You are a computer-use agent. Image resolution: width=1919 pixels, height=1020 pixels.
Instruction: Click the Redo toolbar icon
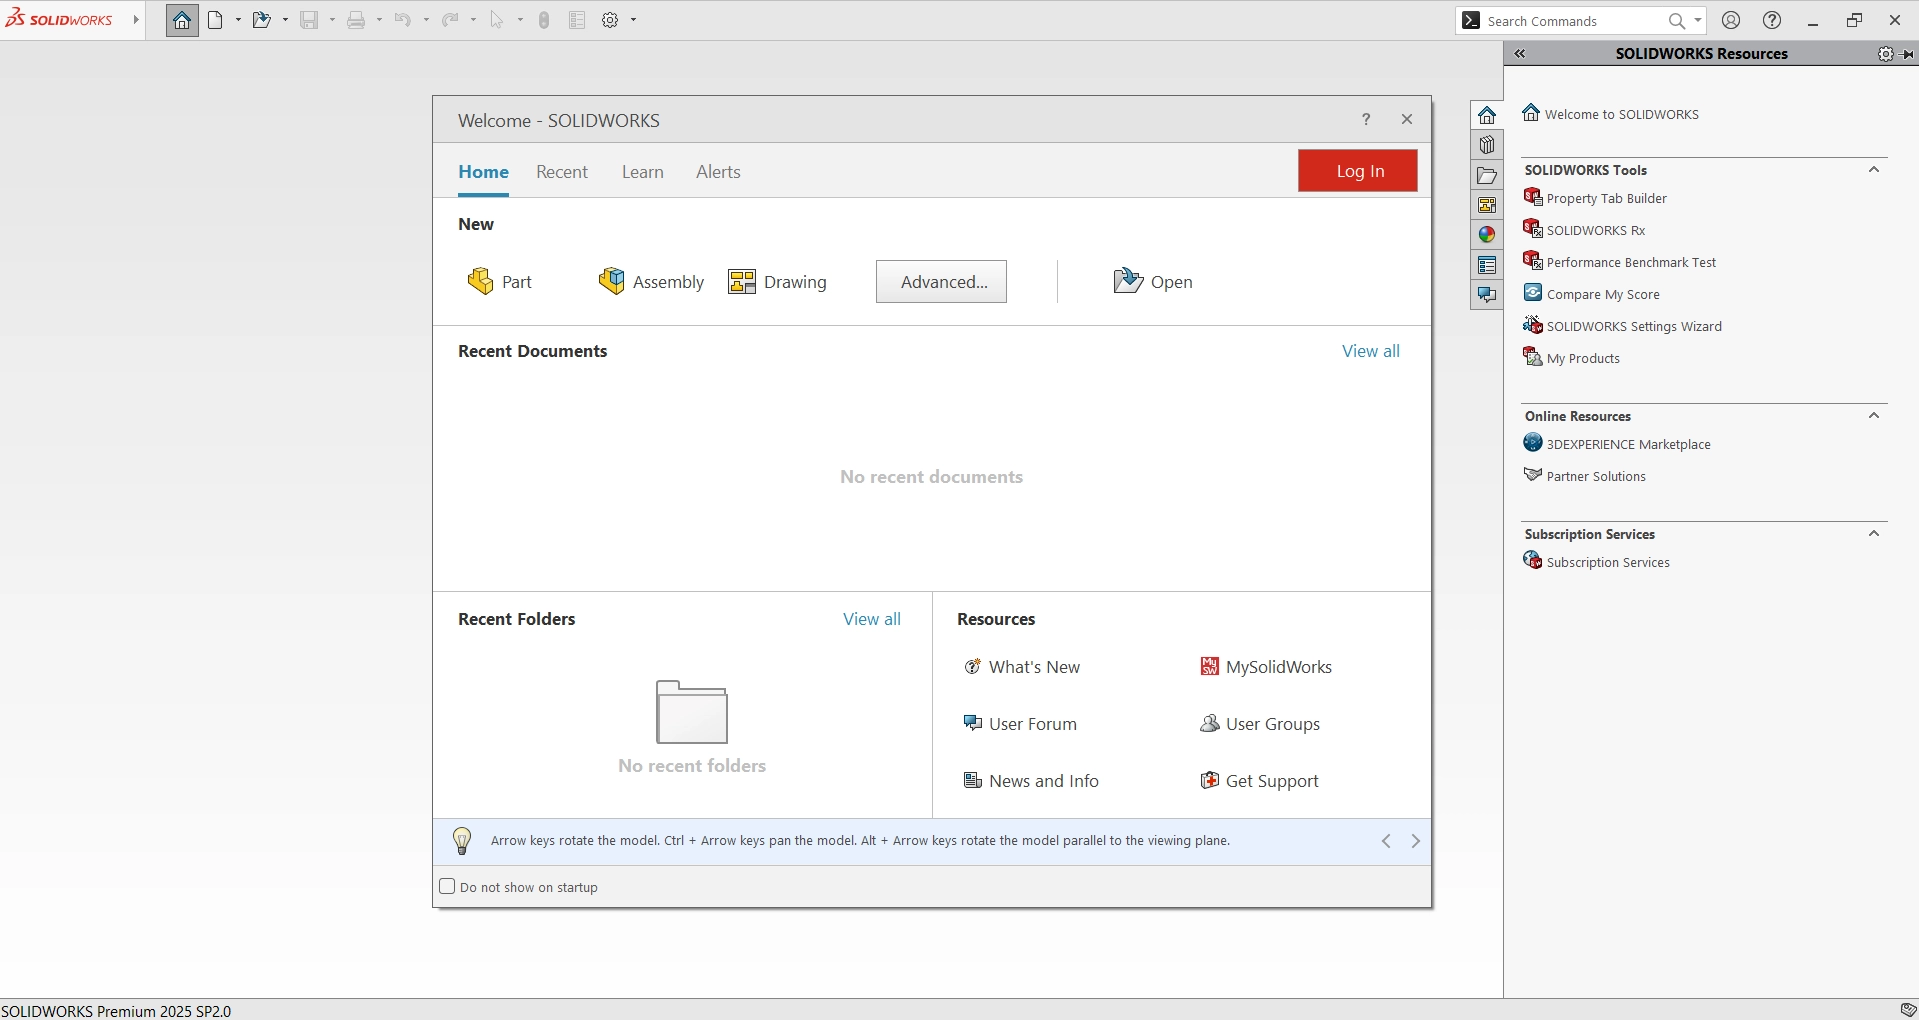450,20
